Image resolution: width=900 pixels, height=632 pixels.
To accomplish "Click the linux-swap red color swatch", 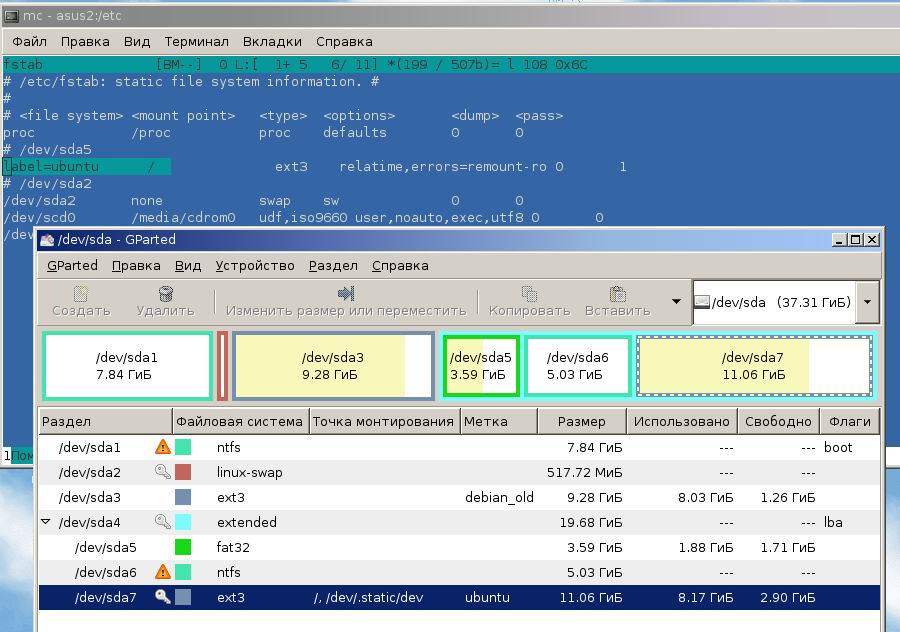I will coord(183,472).
